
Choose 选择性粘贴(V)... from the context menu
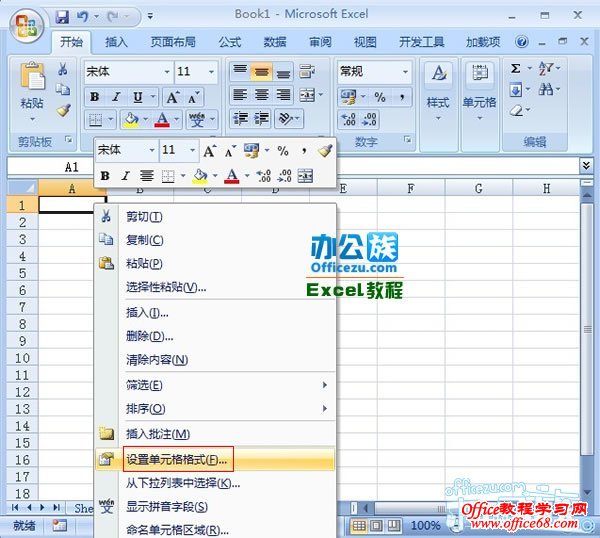tap(215, 287)
